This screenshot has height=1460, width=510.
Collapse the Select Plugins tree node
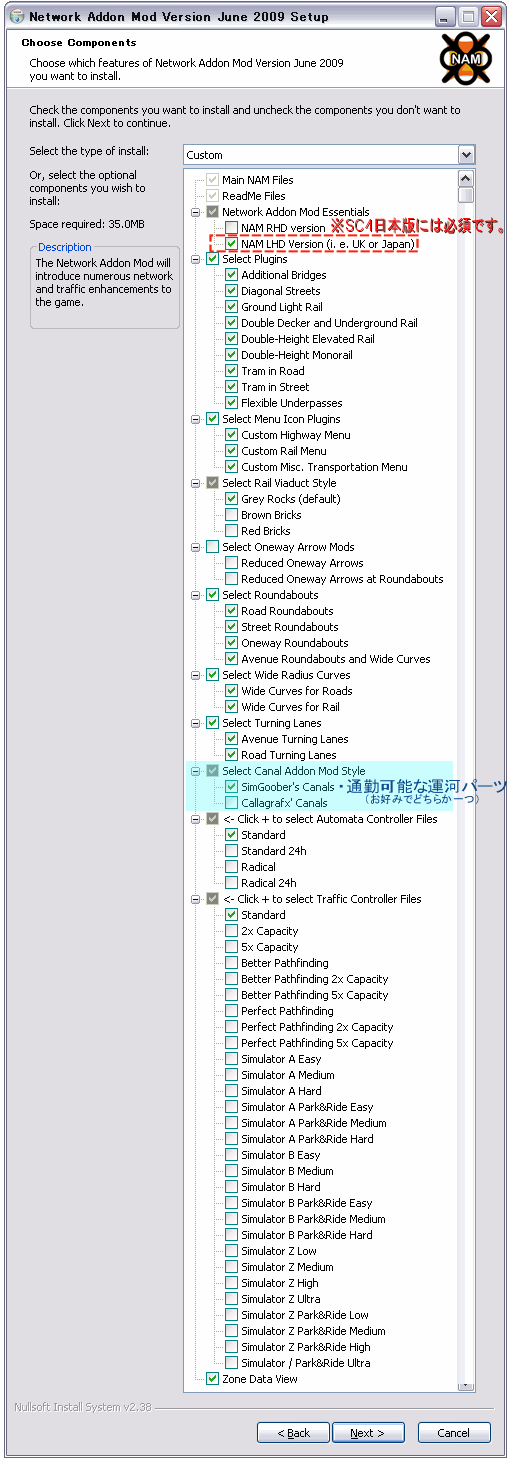pos(196,259)
